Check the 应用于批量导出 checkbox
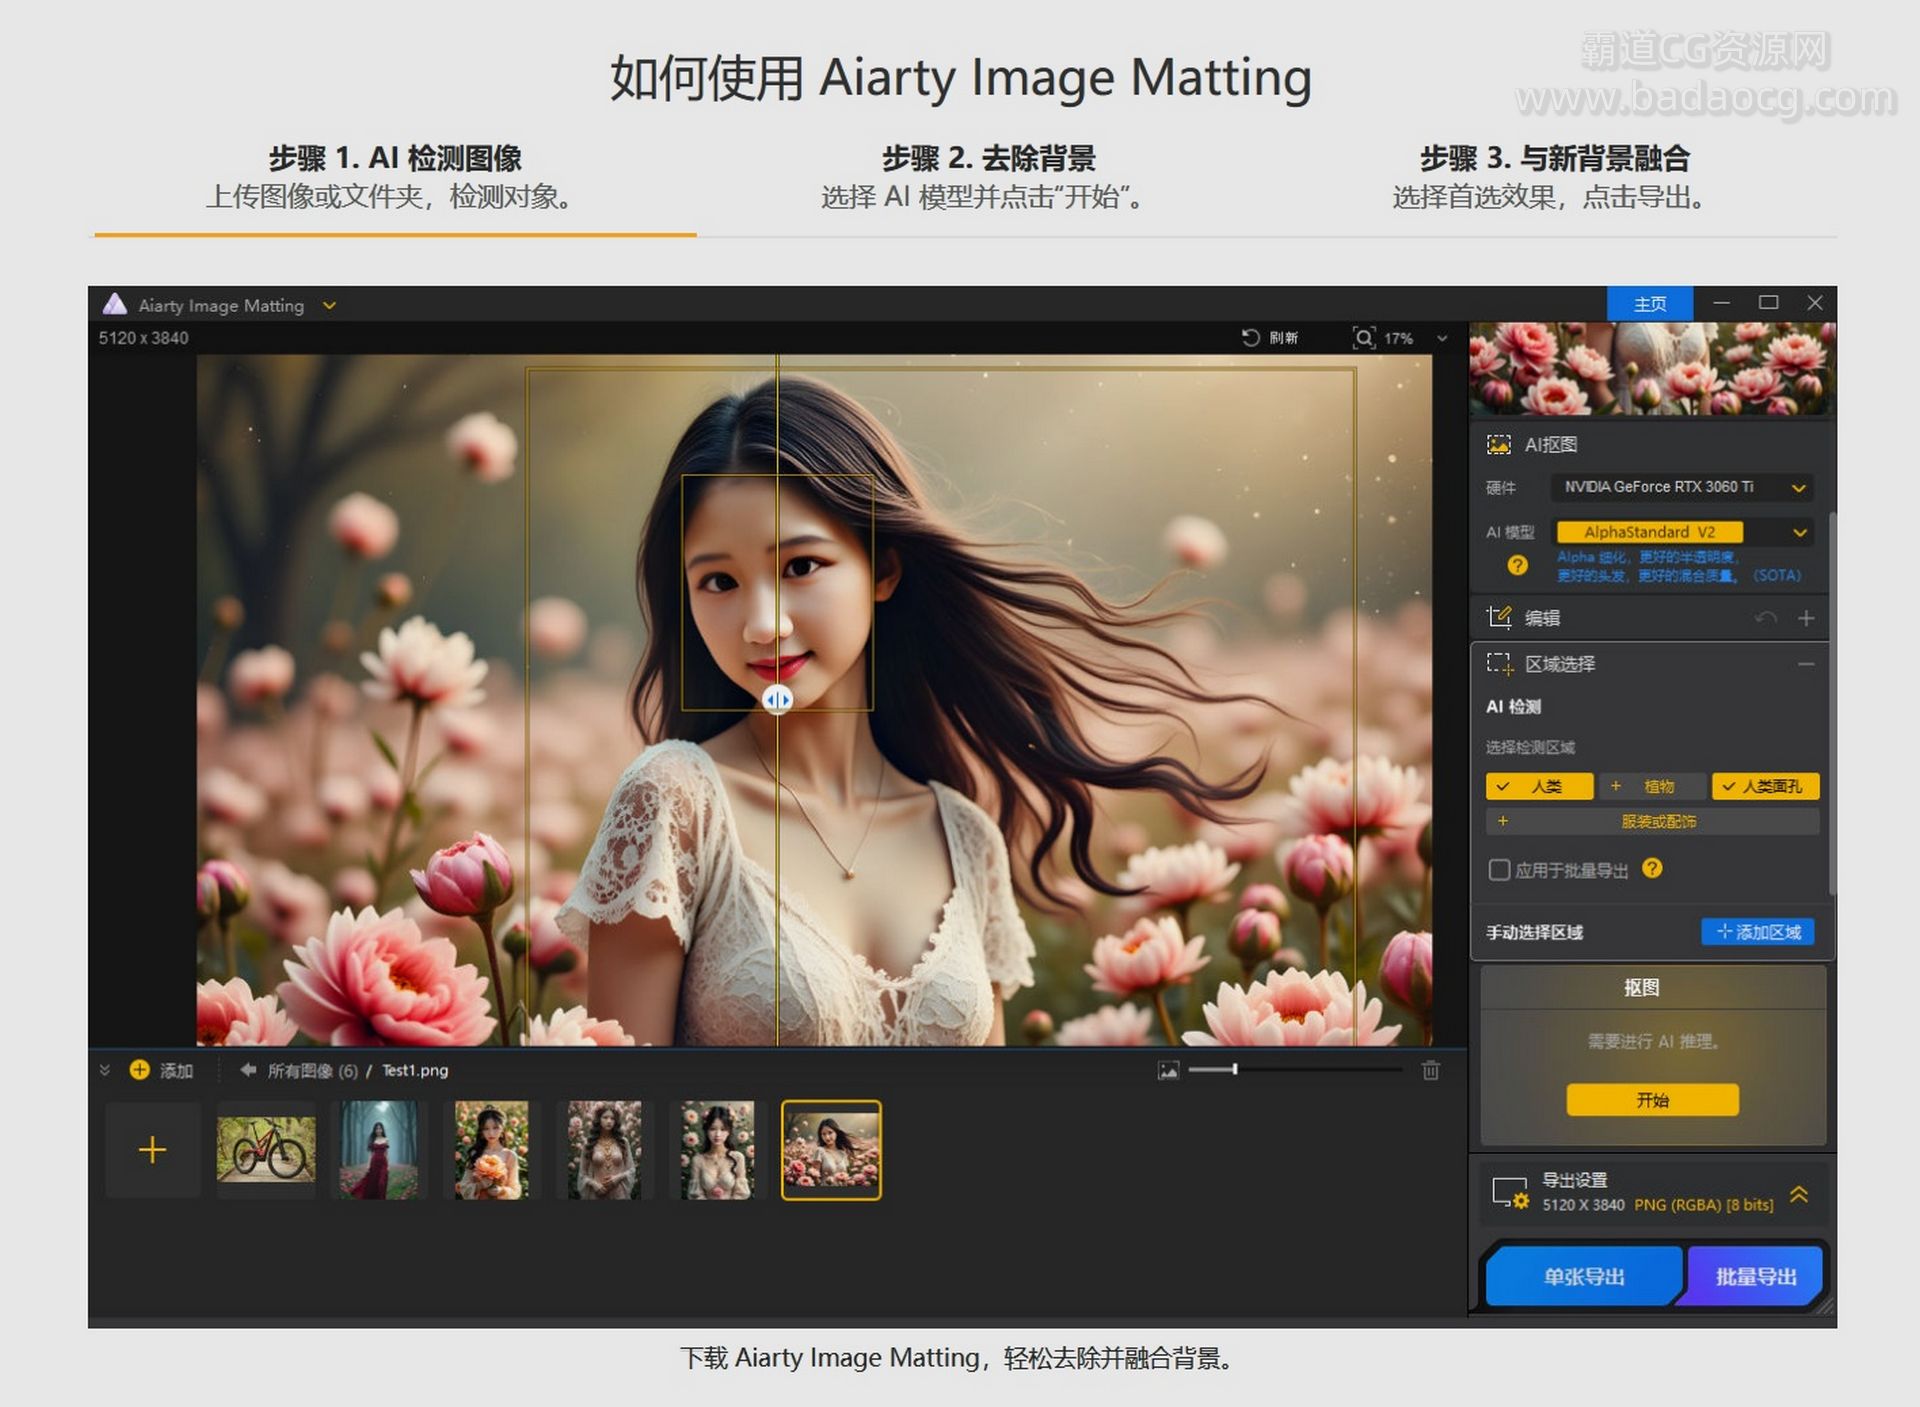This screenshot has height=1407, width=1920. pyautogui.click(x=1499, y=870)
